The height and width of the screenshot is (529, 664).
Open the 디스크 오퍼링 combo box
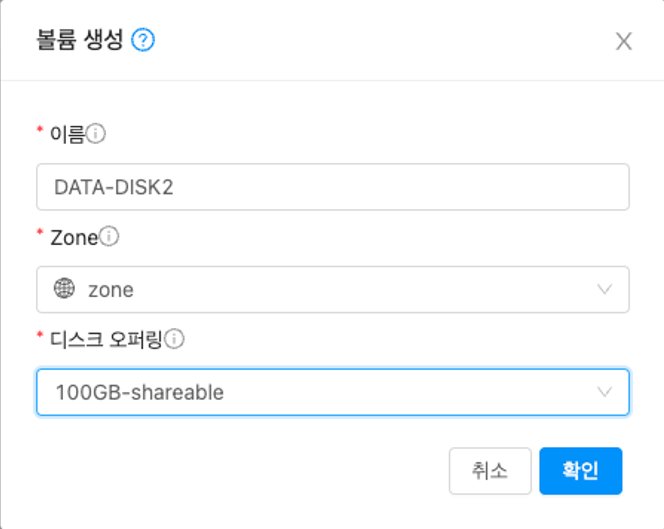pyautogui.click(x=332, y=392)
